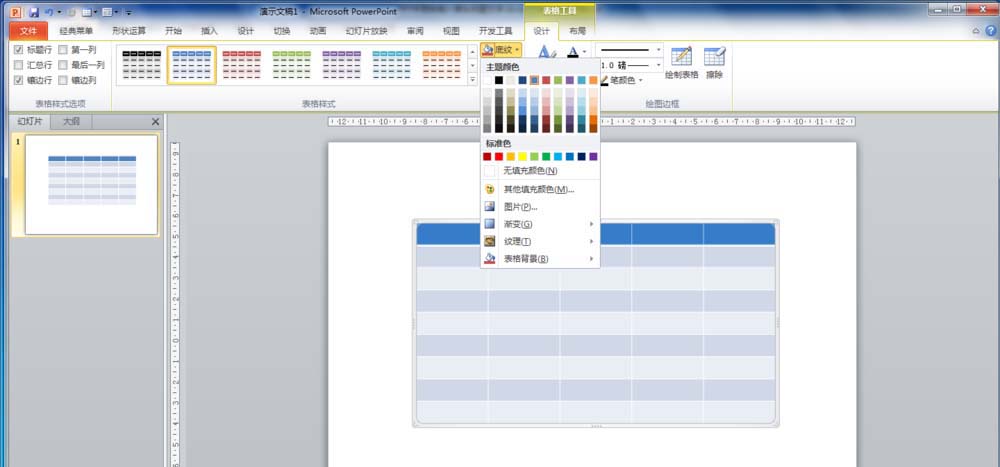Click the 其他填充颜色 palette icon

[490, 189]
